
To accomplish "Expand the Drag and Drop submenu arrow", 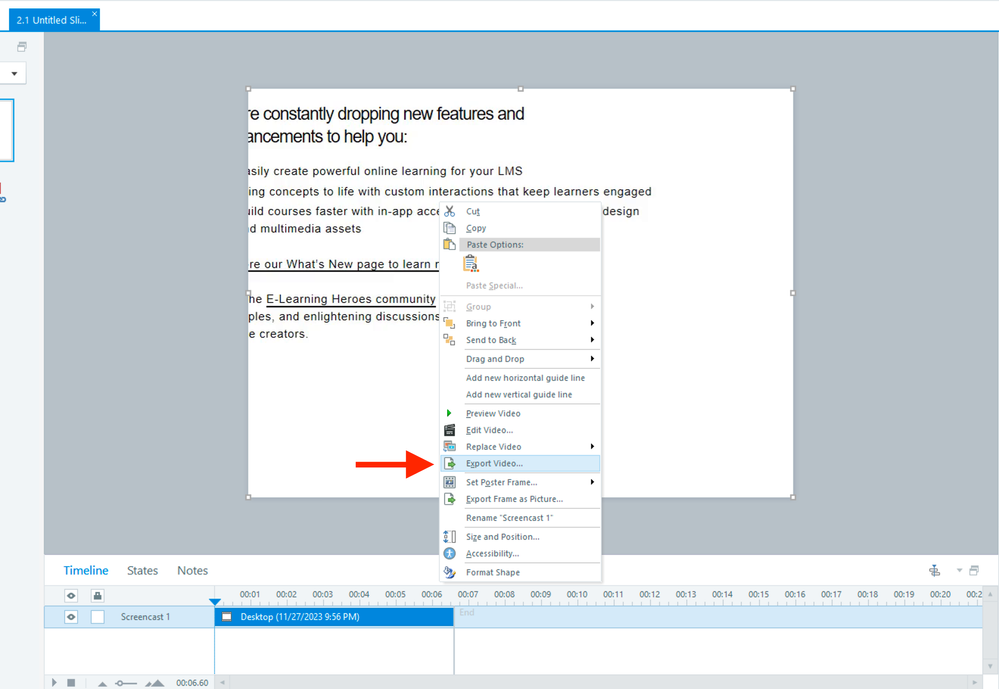I will [x=593, y=359].
